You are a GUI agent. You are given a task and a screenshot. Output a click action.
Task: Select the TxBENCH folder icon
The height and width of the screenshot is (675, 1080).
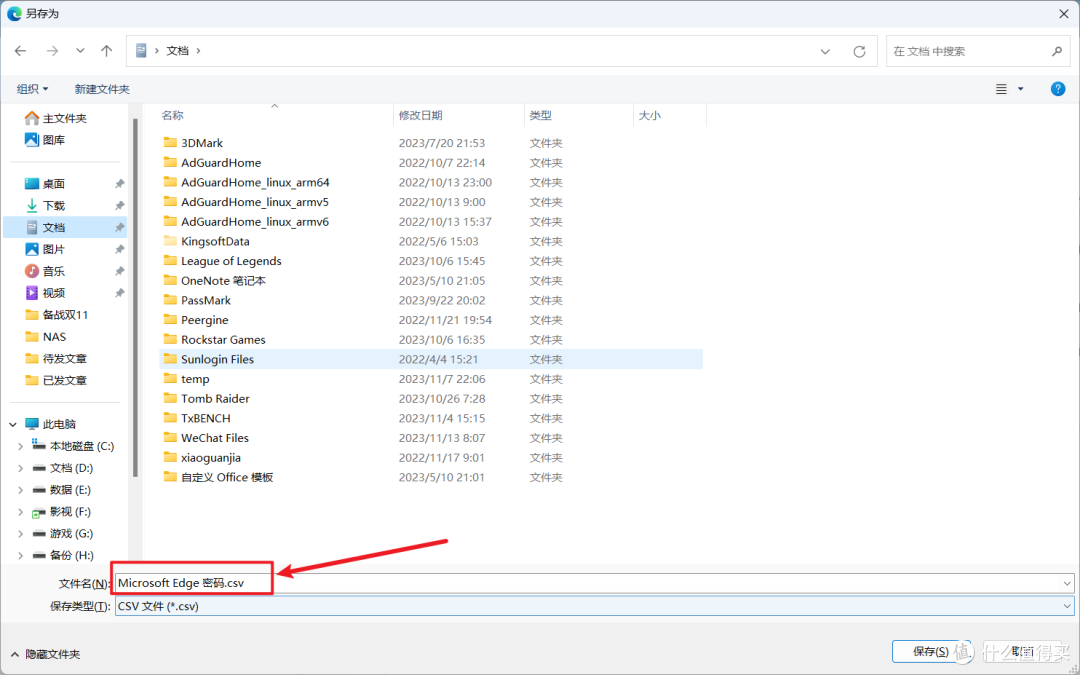pyautogui.click(x=170, y=417)
